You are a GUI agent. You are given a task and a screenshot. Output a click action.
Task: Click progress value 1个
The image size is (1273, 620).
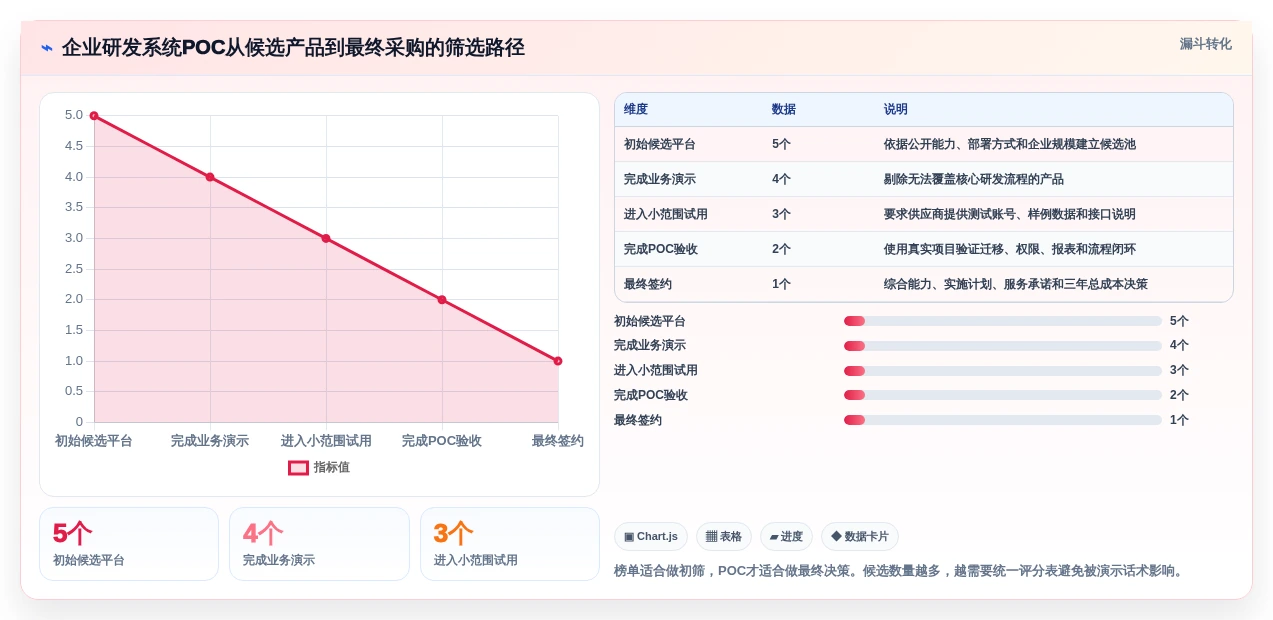tap(1179, 420)
